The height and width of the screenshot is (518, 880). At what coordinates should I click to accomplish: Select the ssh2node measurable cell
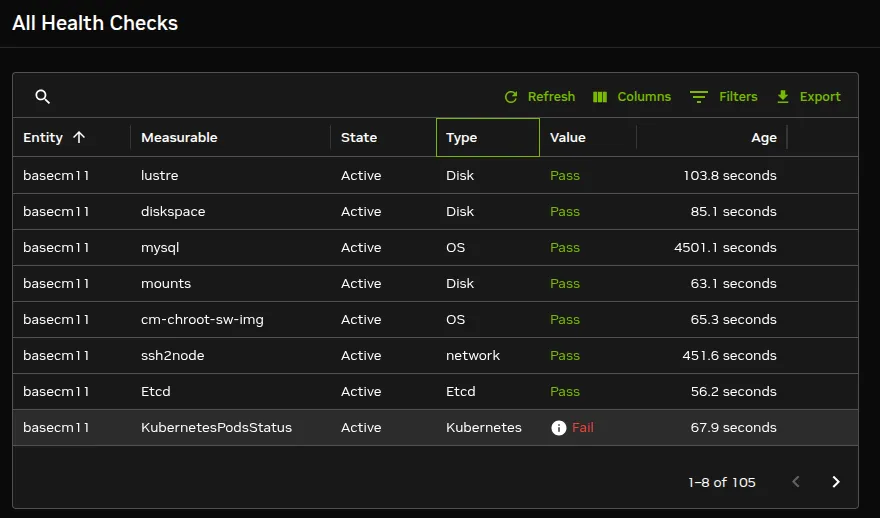pos(172,355)
